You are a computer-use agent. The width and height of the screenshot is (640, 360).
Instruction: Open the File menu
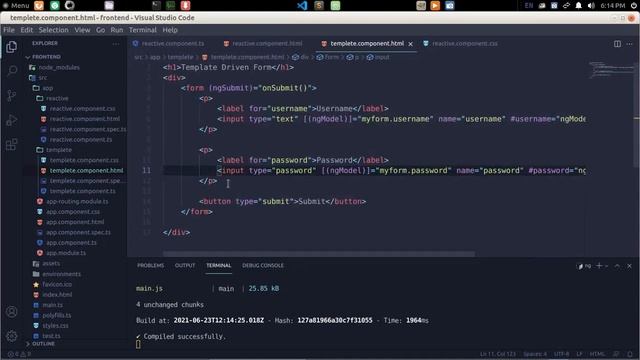click(9, 30)
